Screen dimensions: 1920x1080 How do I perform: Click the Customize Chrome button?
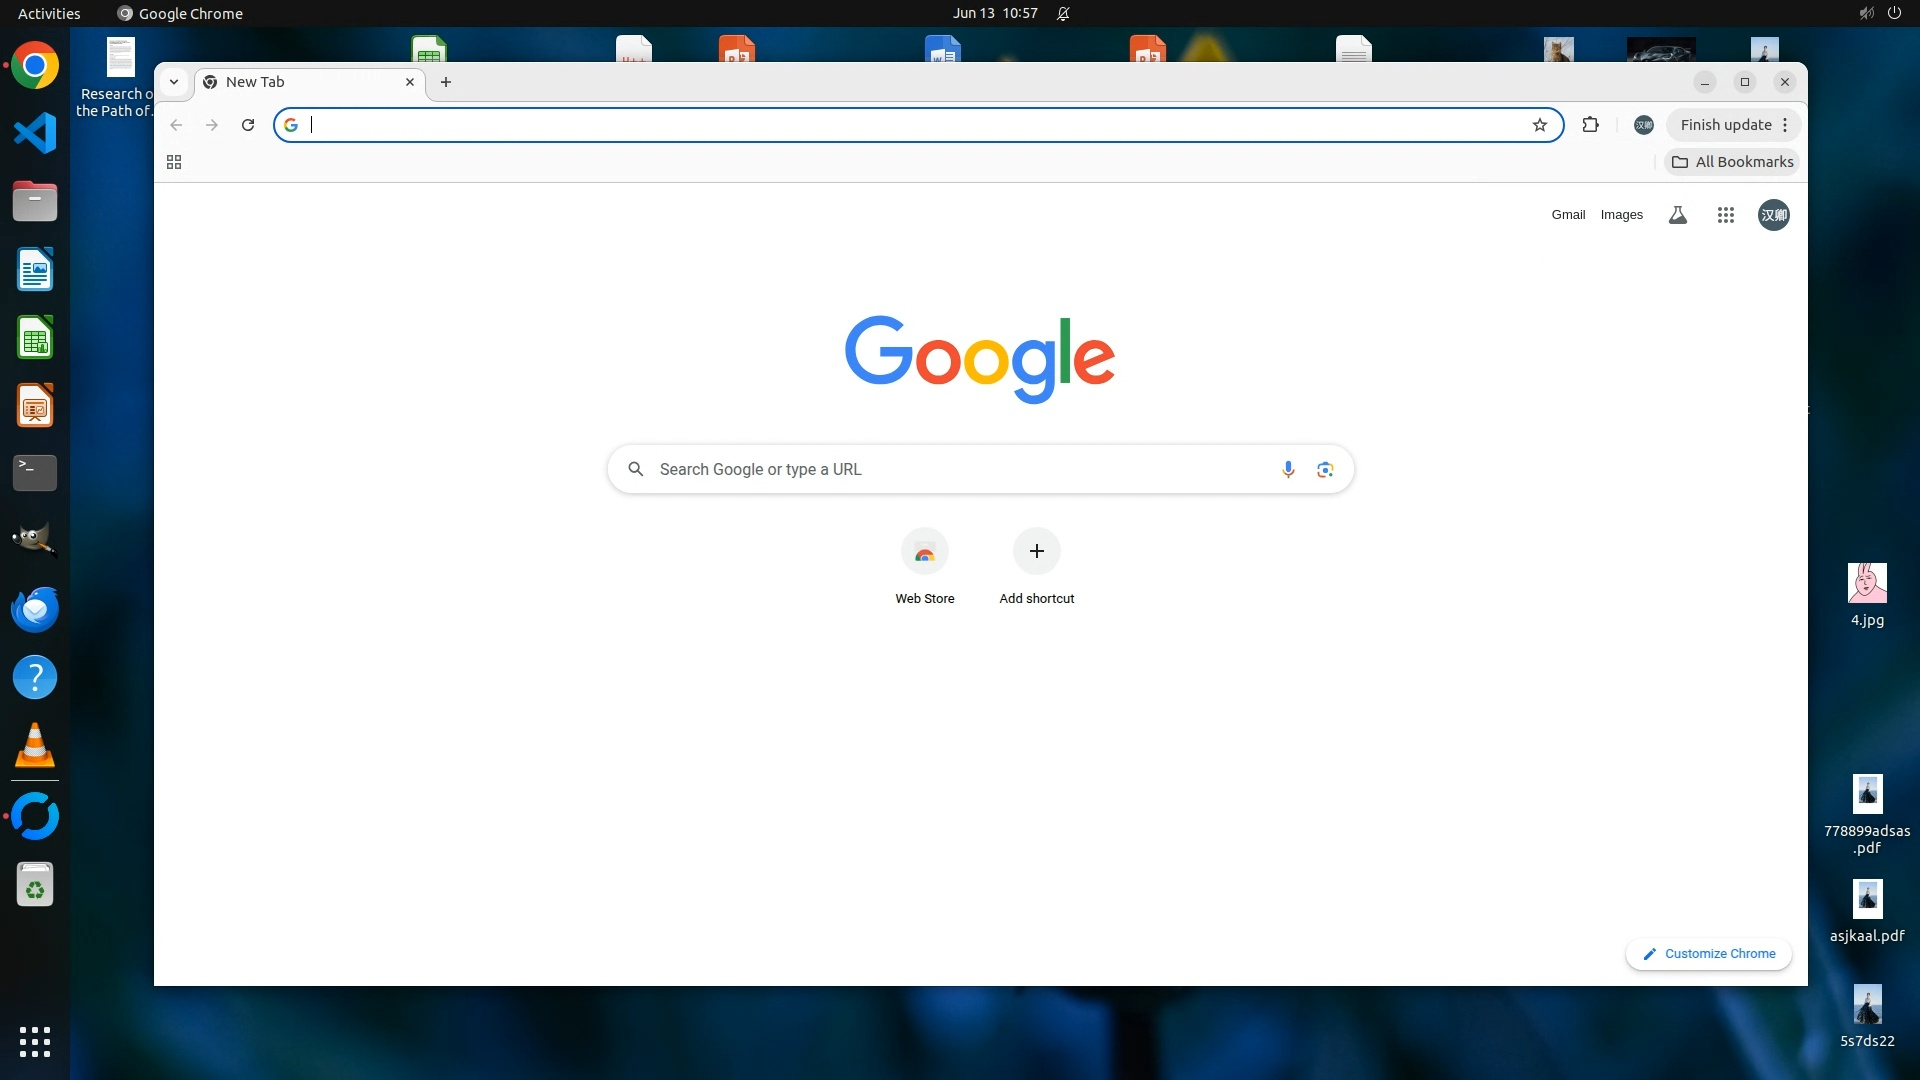(x=1709, y=954)
